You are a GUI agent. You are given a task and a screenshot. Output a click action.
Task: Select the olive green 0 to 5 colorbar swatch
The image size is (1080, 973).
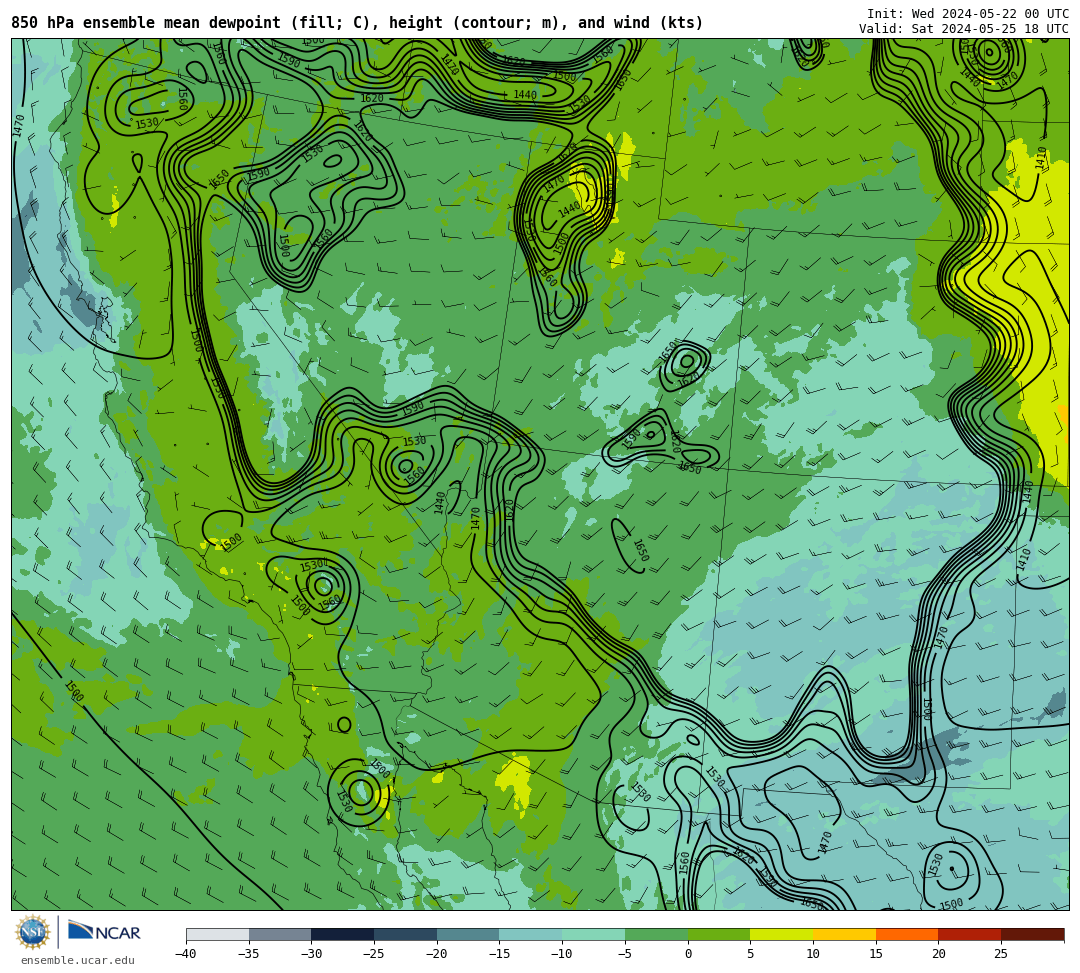pyautogui.click(x=719, y=934)
